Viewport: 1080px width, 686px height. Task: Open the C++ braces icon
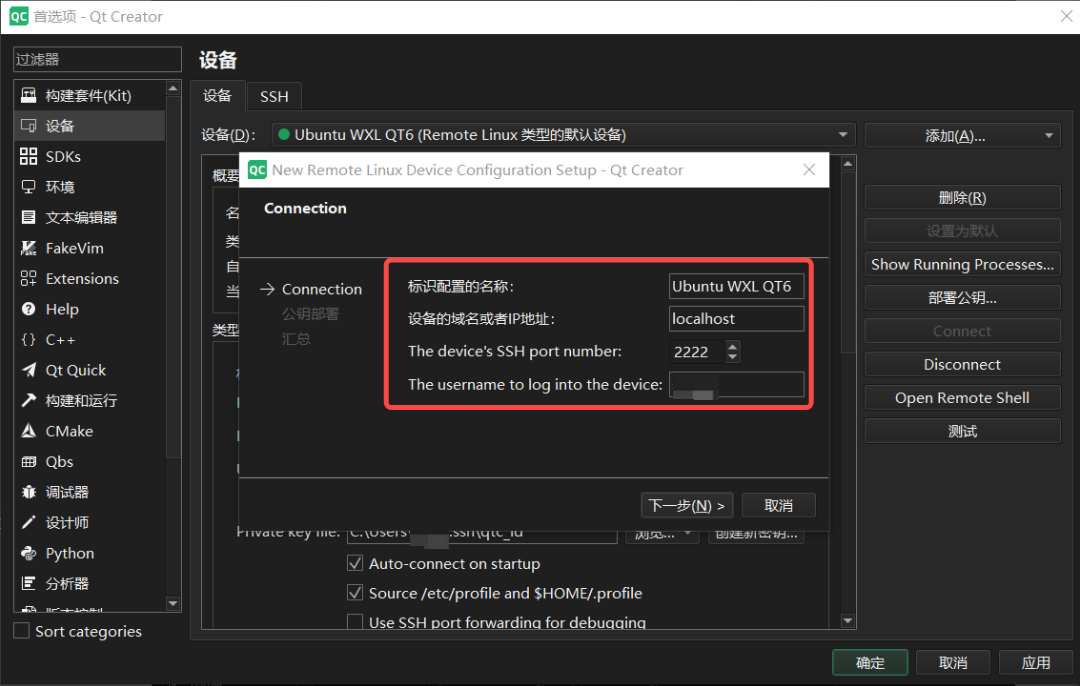tap(28, 340)
